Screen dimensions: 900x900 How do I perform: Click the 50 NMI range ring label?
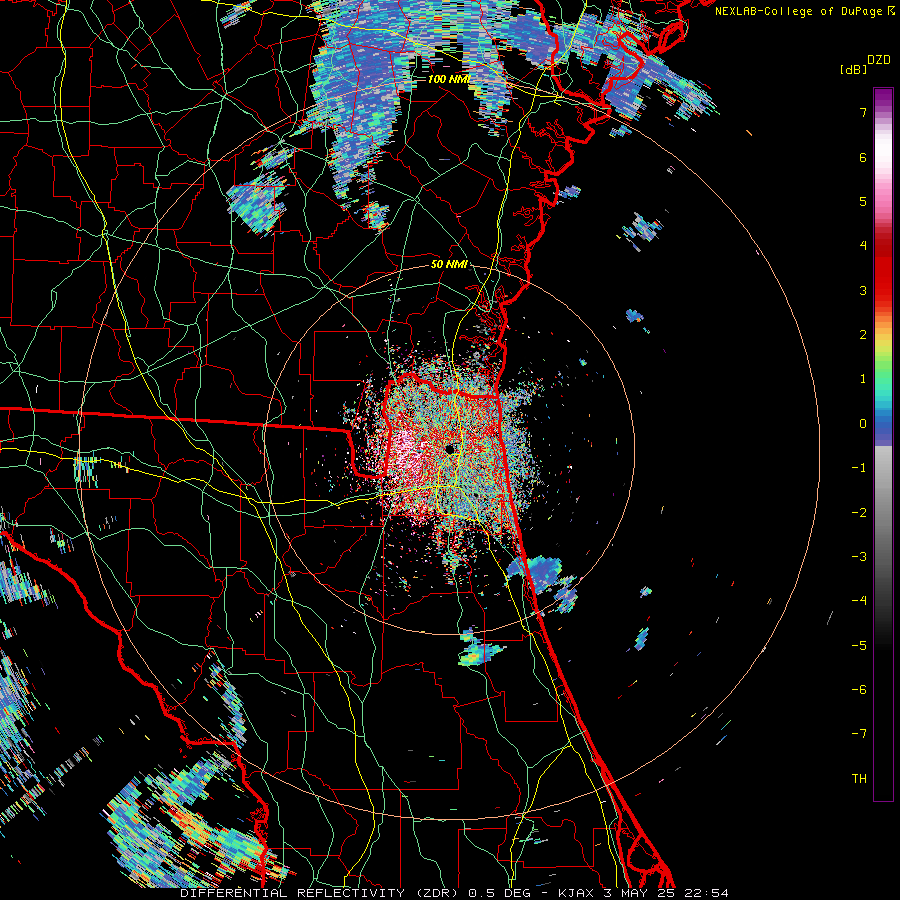pos(449,264)
